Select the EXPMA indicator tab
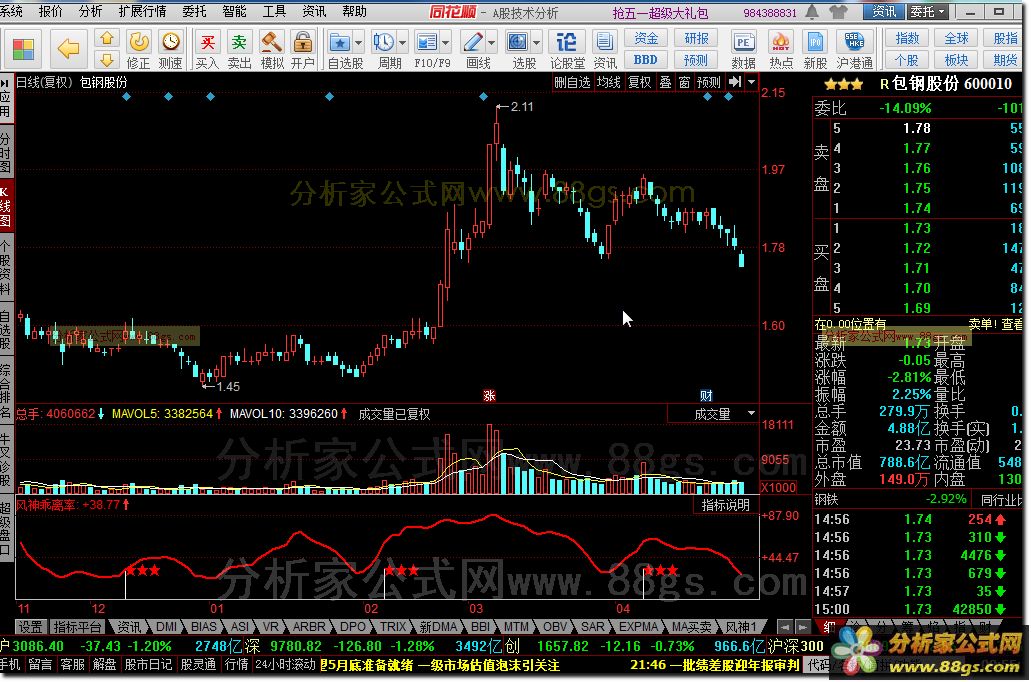The height and width of the screenshot is (682, 1031). [x=638, y=627]
